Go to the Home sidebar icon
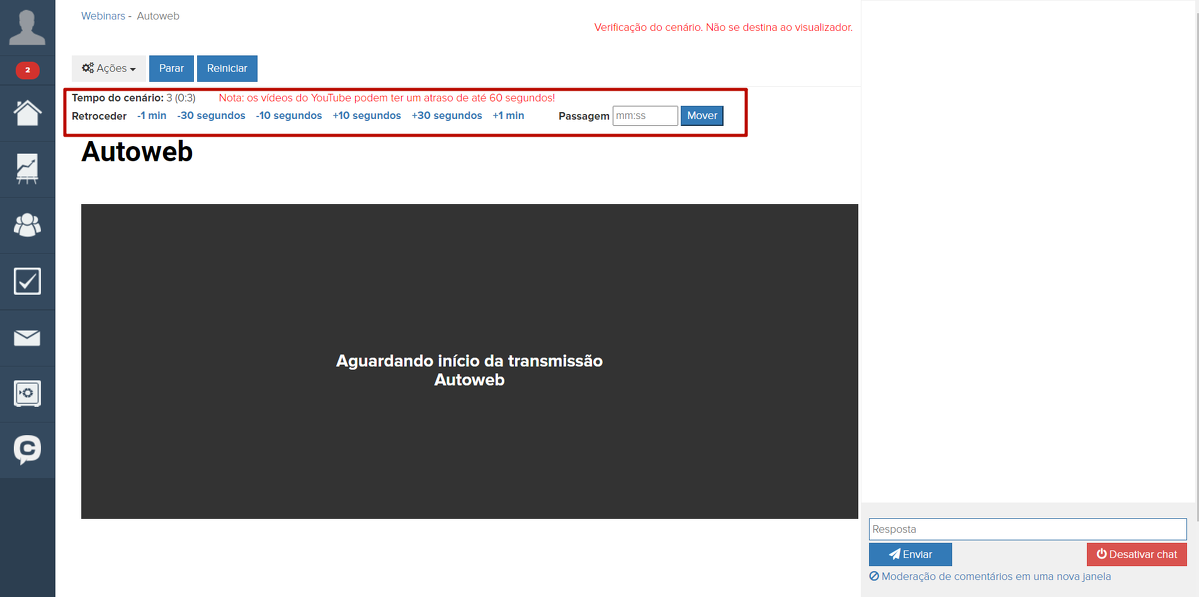 (27, 112)
